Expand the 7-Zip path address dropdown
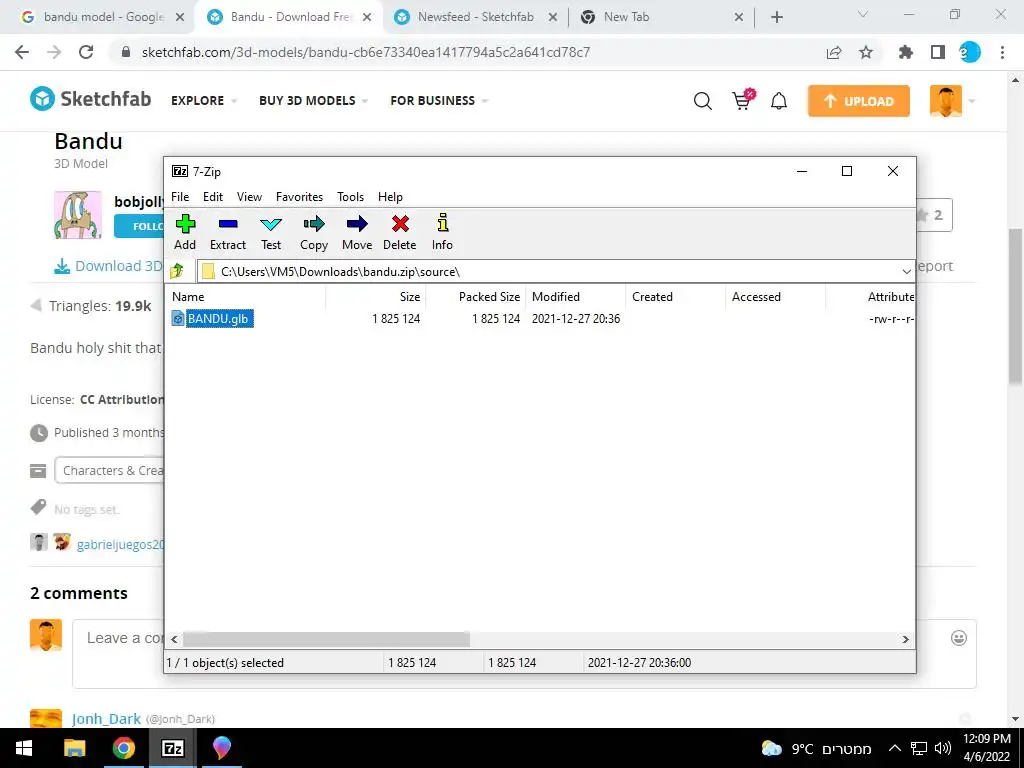 [x=906, y=272]
